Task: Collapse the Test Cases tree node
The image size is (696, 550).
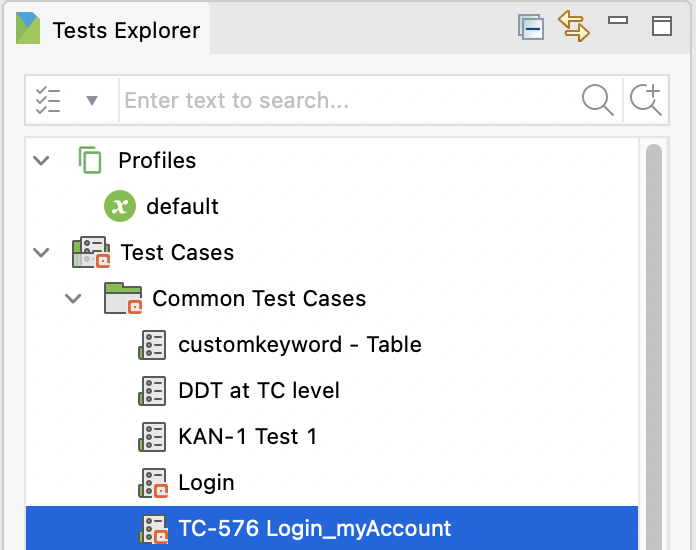Action: click(x=42, y=252)
